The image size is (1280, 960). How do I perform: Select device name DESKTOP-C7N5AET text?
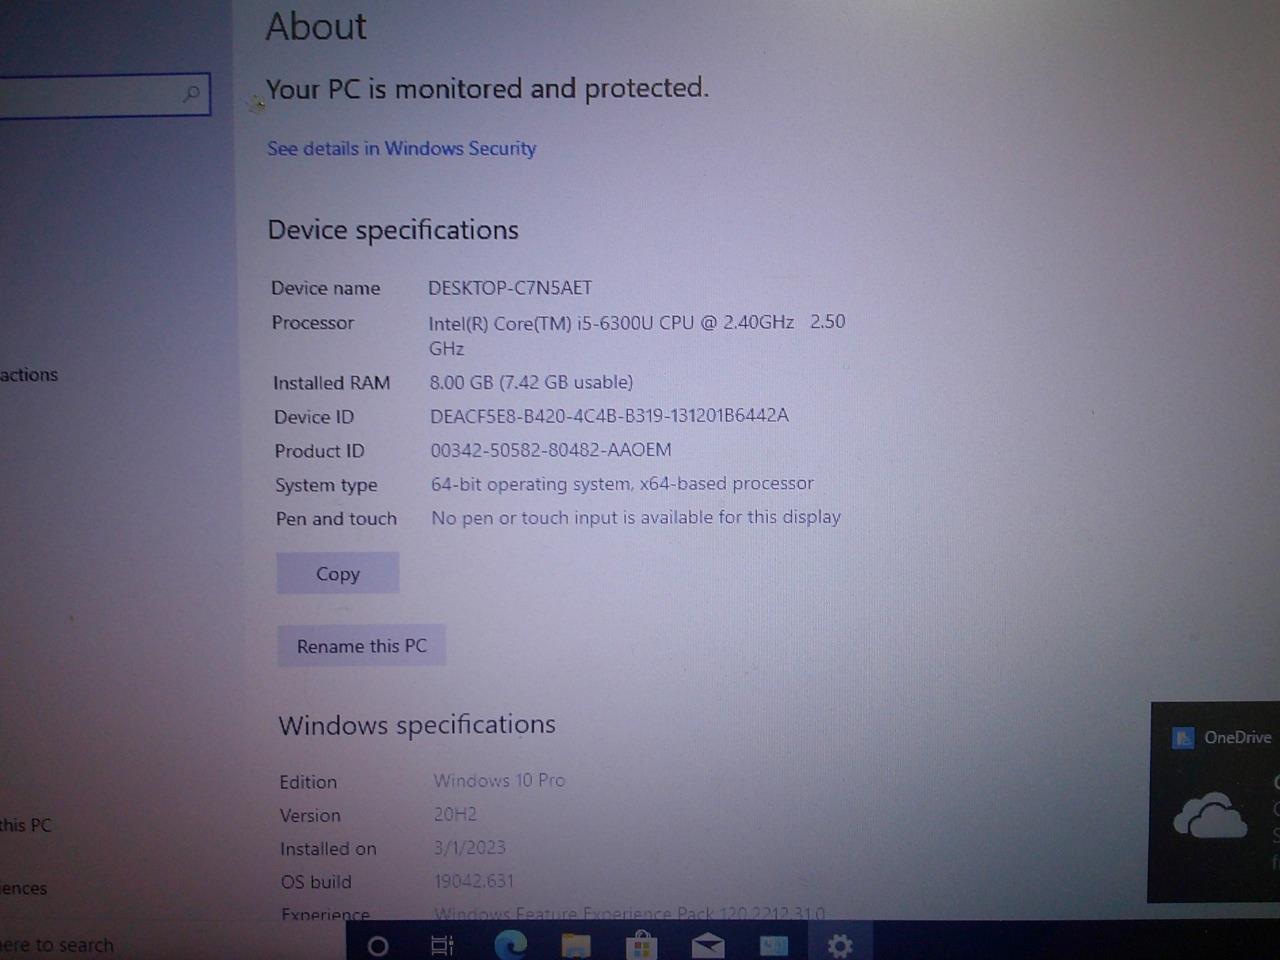[x=510, y=288]
